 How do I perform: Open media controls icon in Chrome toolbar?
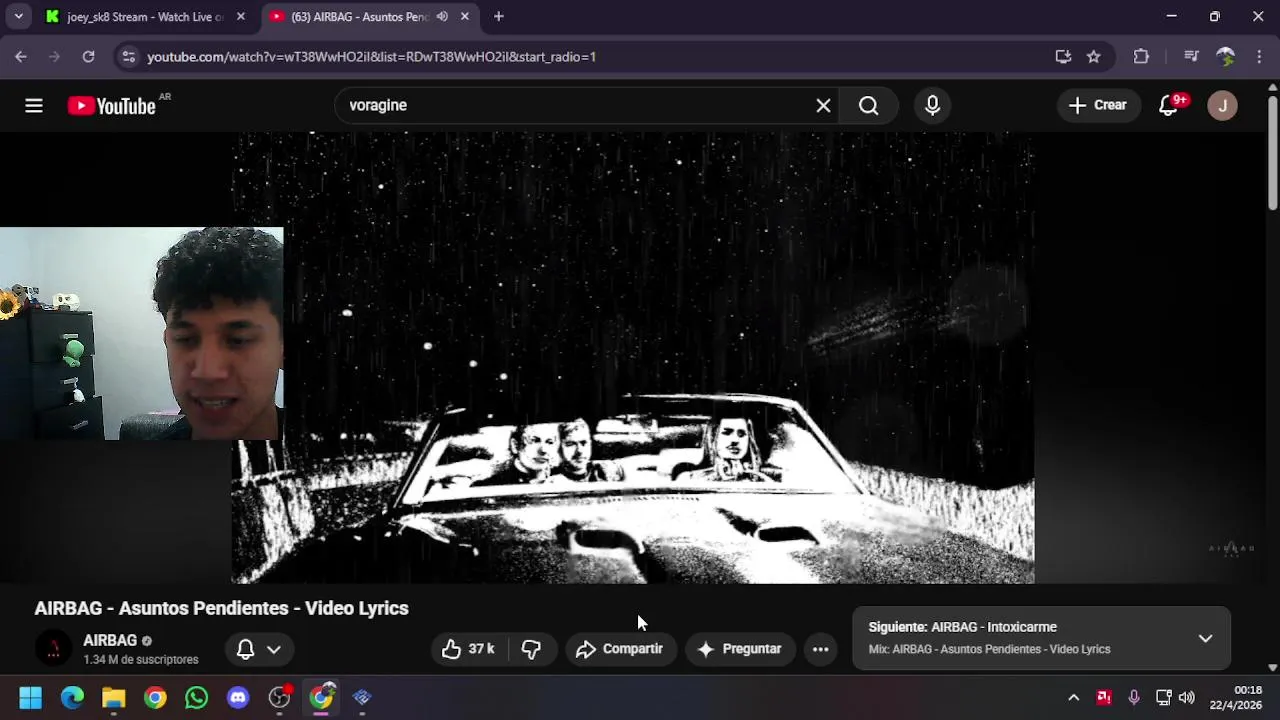click(1191, 57)
